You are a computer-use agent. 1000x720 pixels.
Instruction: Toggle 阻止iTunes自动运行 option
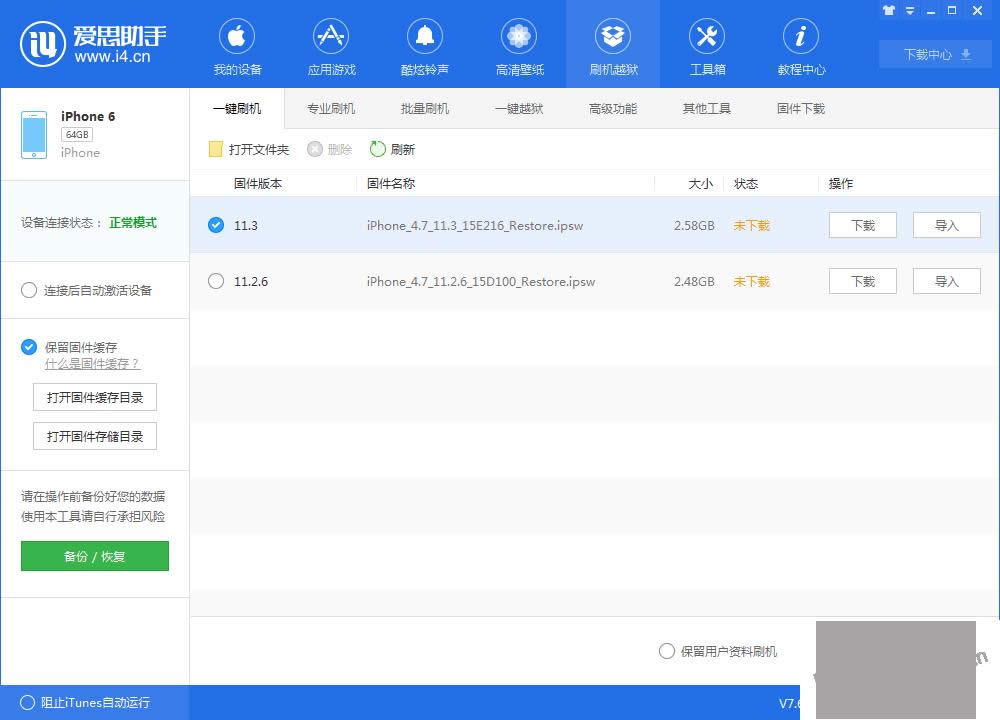(x=27, y=702)
